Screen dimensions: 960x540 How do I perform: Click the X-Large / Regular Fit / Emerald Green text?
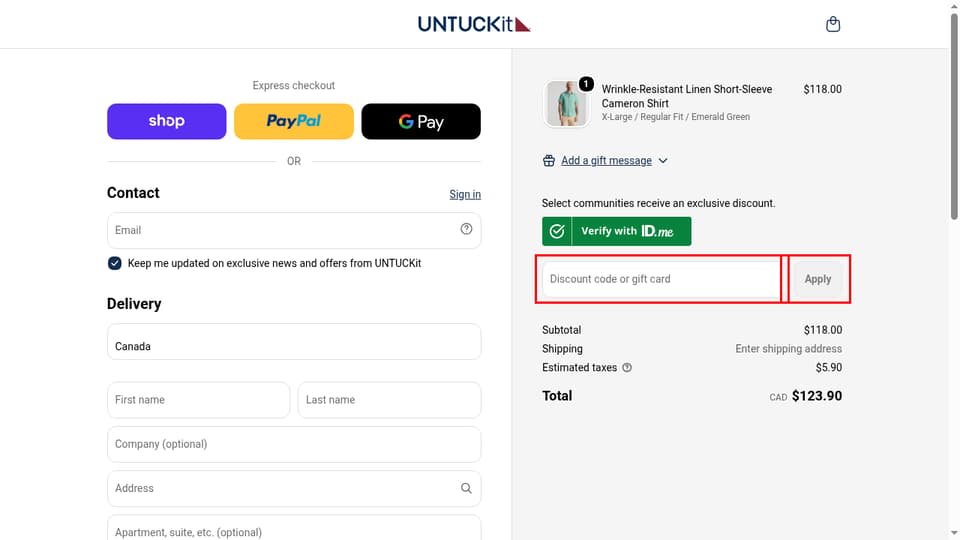(675, 117)
